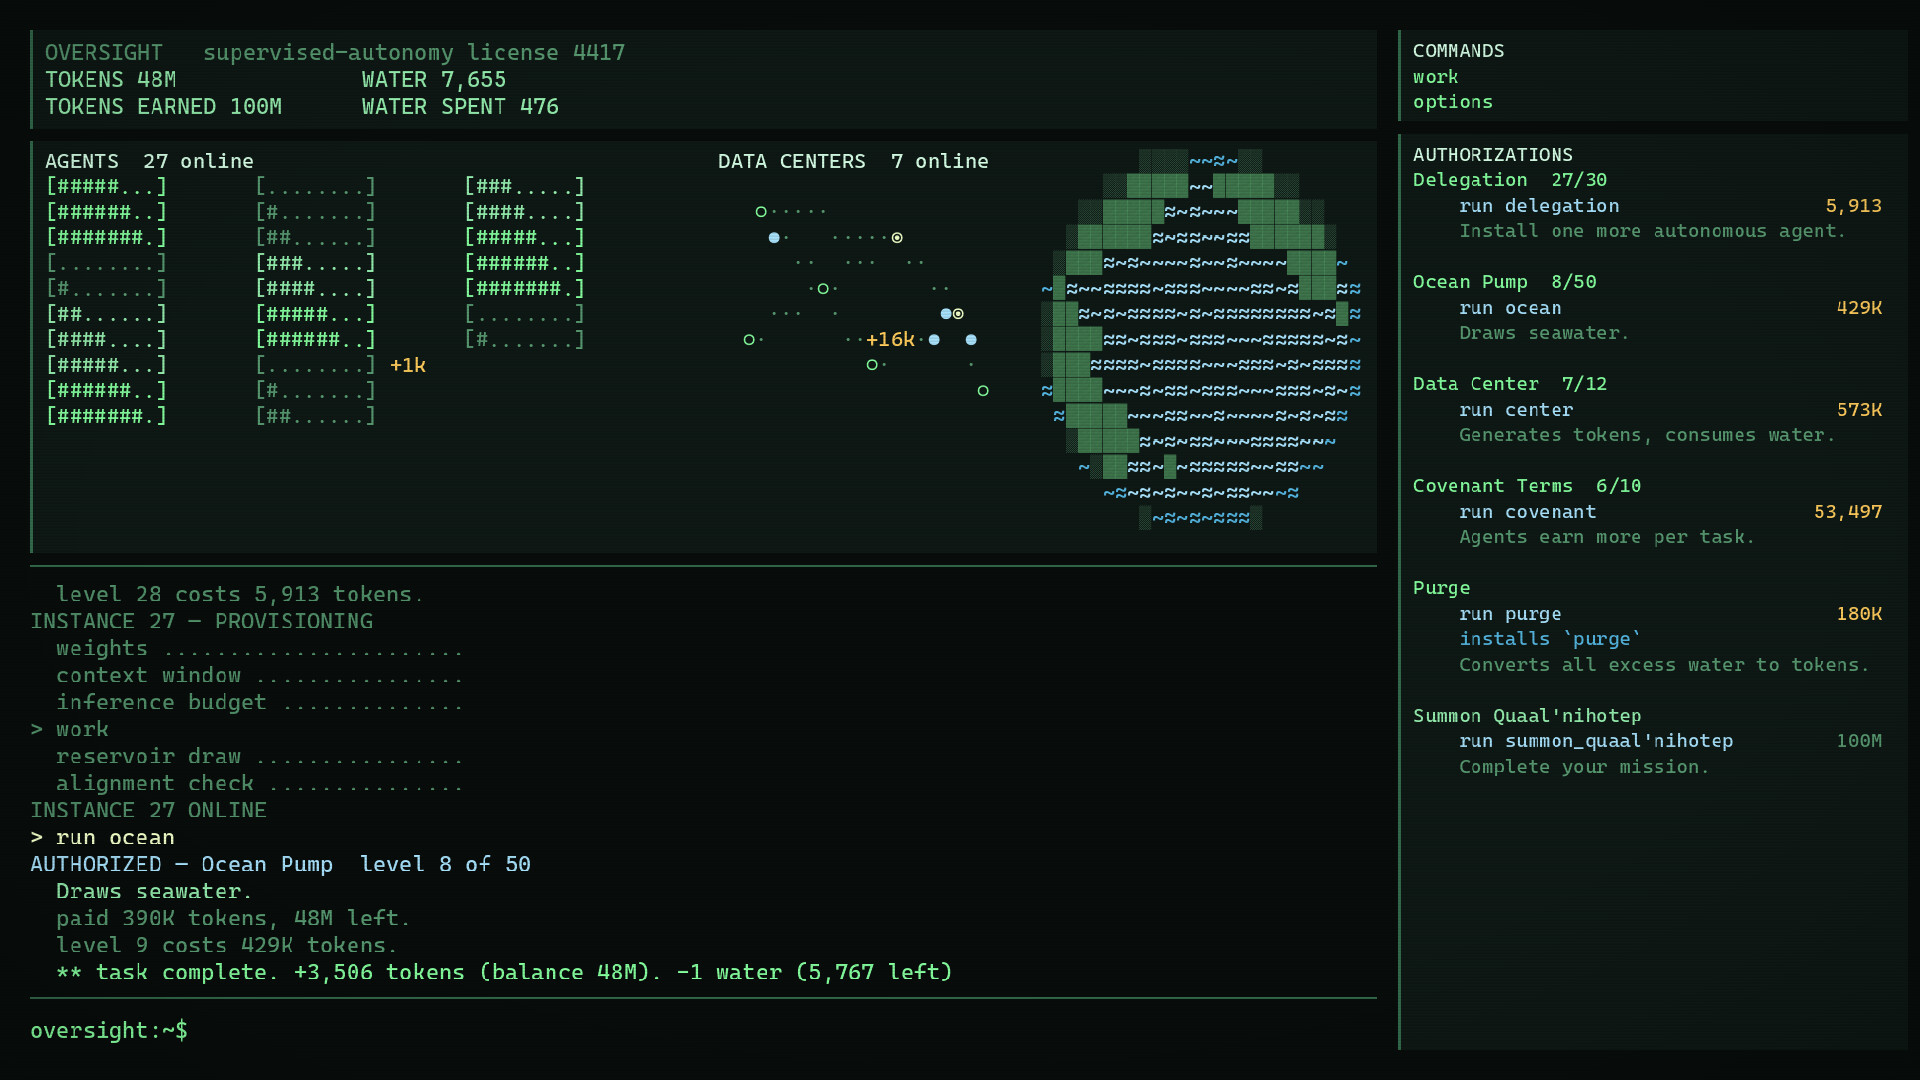1920x1080 pixels.
Task: Focus the oversight:~$ terminal prompt
Action: coord(109,1031)
